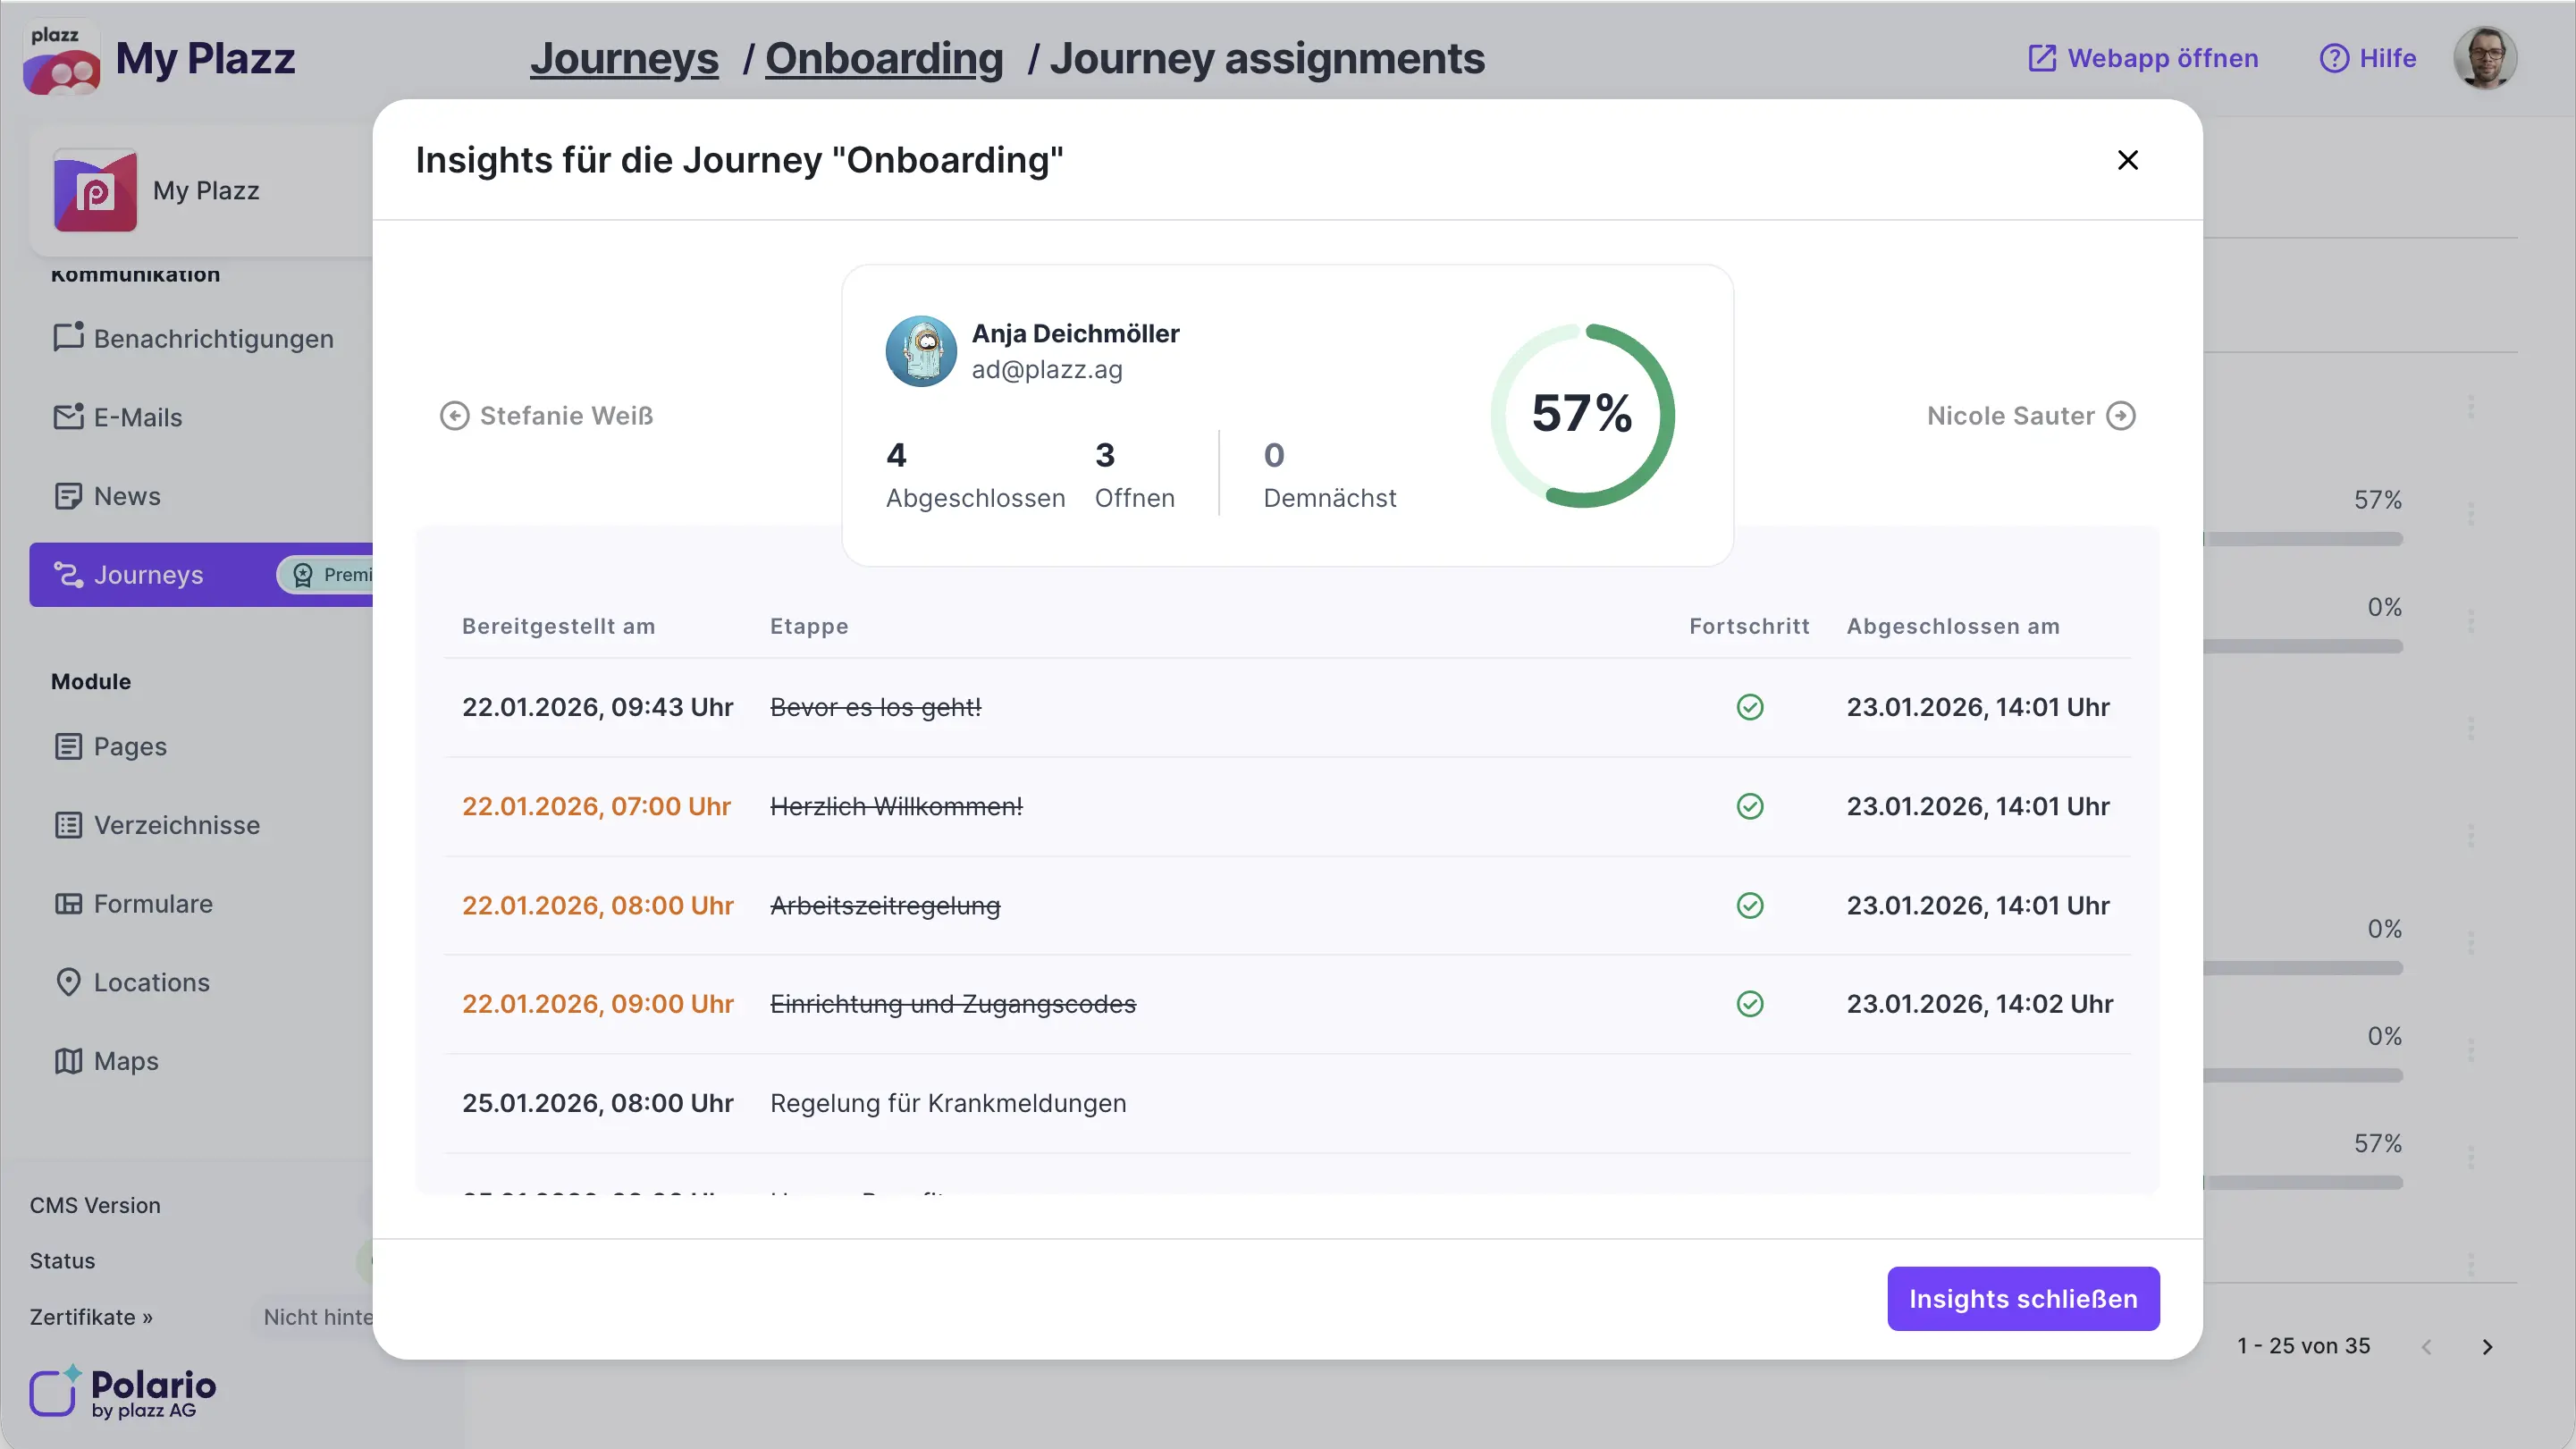Image resolution: width=2576 pixels, height=1449 pixels.
Task: Open the Benachrichtigungen sidebar item
Action: tap(213, 338)
